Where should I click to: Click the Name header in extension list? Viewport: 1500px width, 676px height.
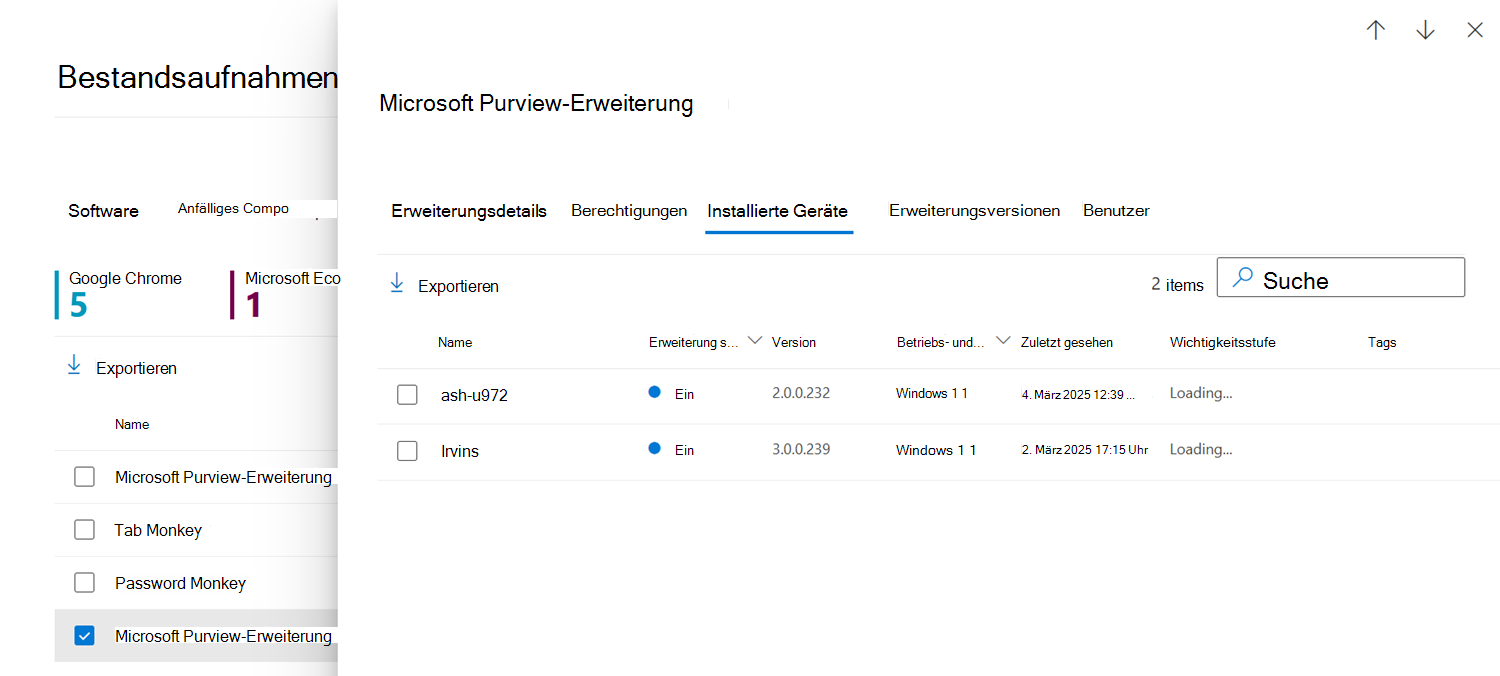pyautogui.click(x=132, y=424)
